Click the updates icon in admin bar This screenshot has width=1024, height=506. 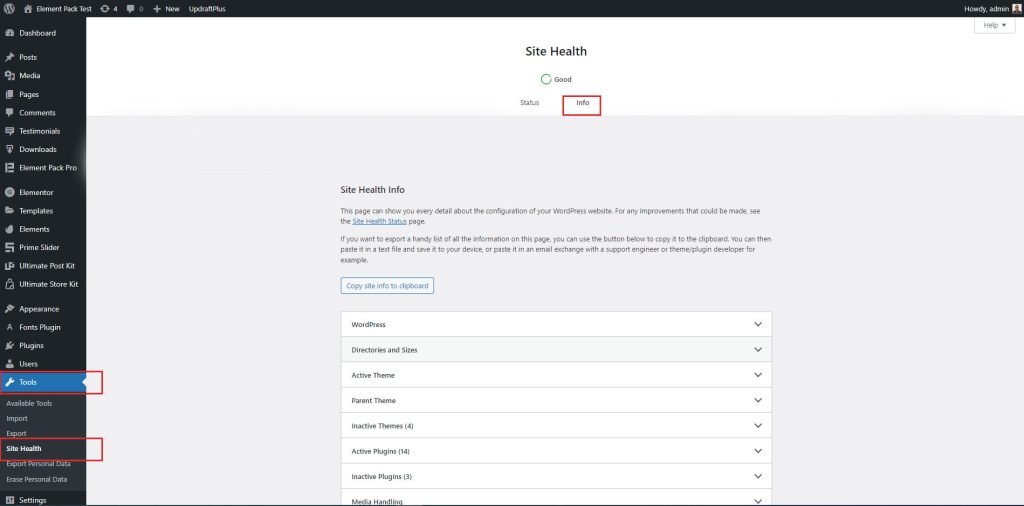point(104,8)
